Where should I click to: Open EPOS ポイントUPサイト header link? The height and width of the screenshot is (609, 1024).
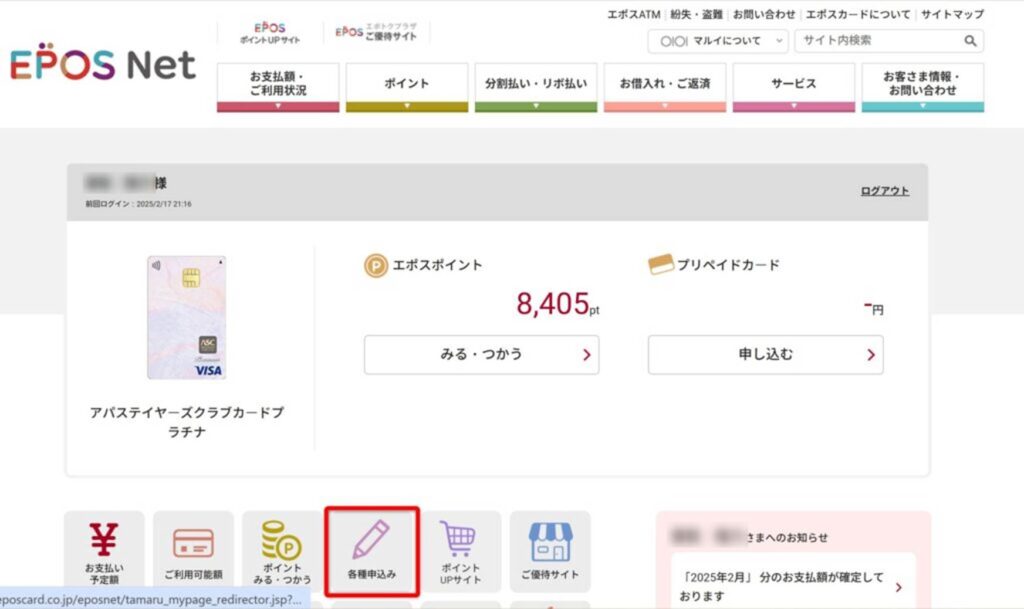click(x=270, y=33)
